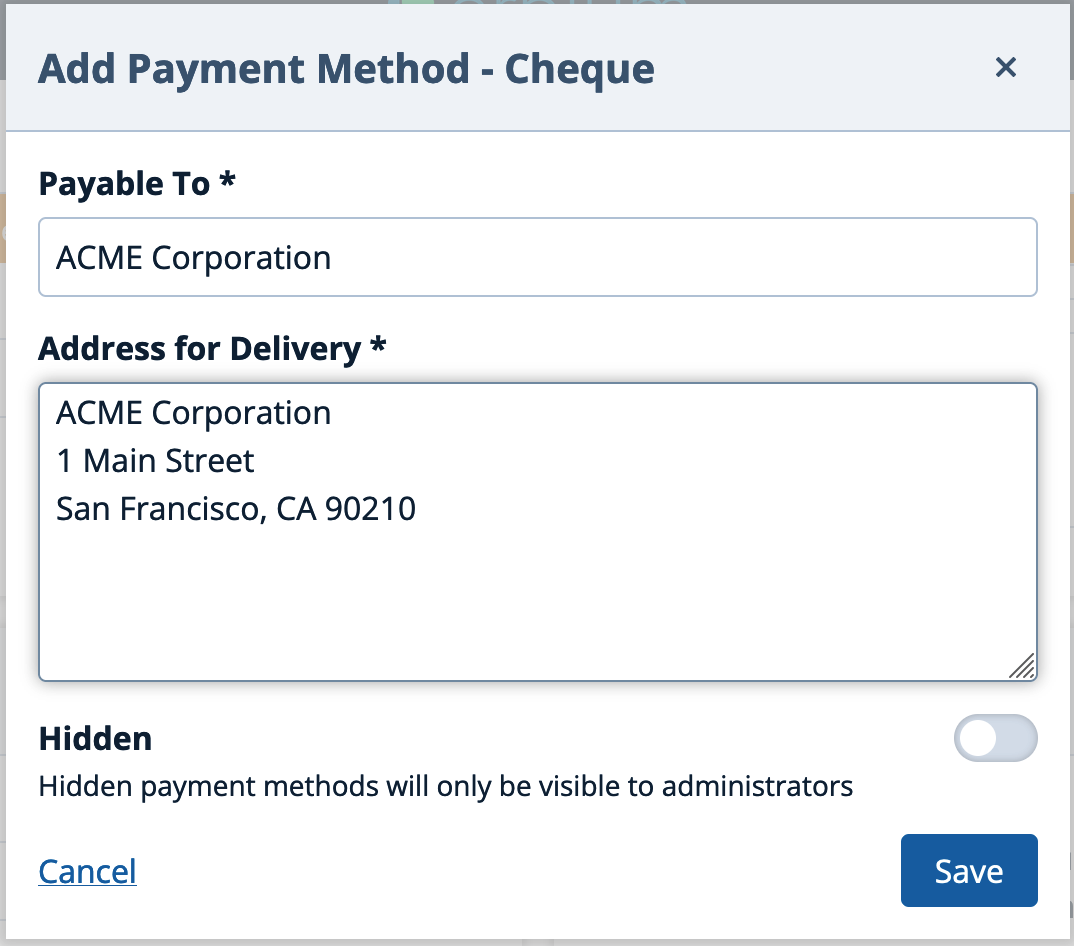Image resolution: width=1074 pixels, height=946 pixels.
Task: Click inside the Payable To text field
Action: tap(537, 257)
